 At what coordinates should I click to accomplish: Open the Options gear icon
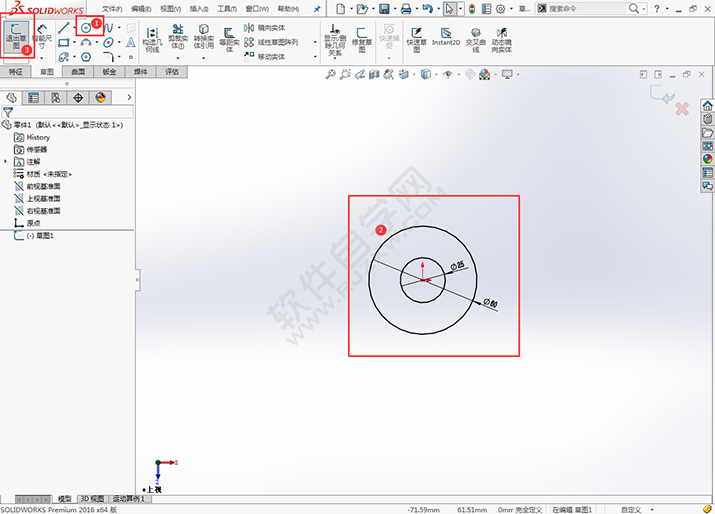coord(501,9)
